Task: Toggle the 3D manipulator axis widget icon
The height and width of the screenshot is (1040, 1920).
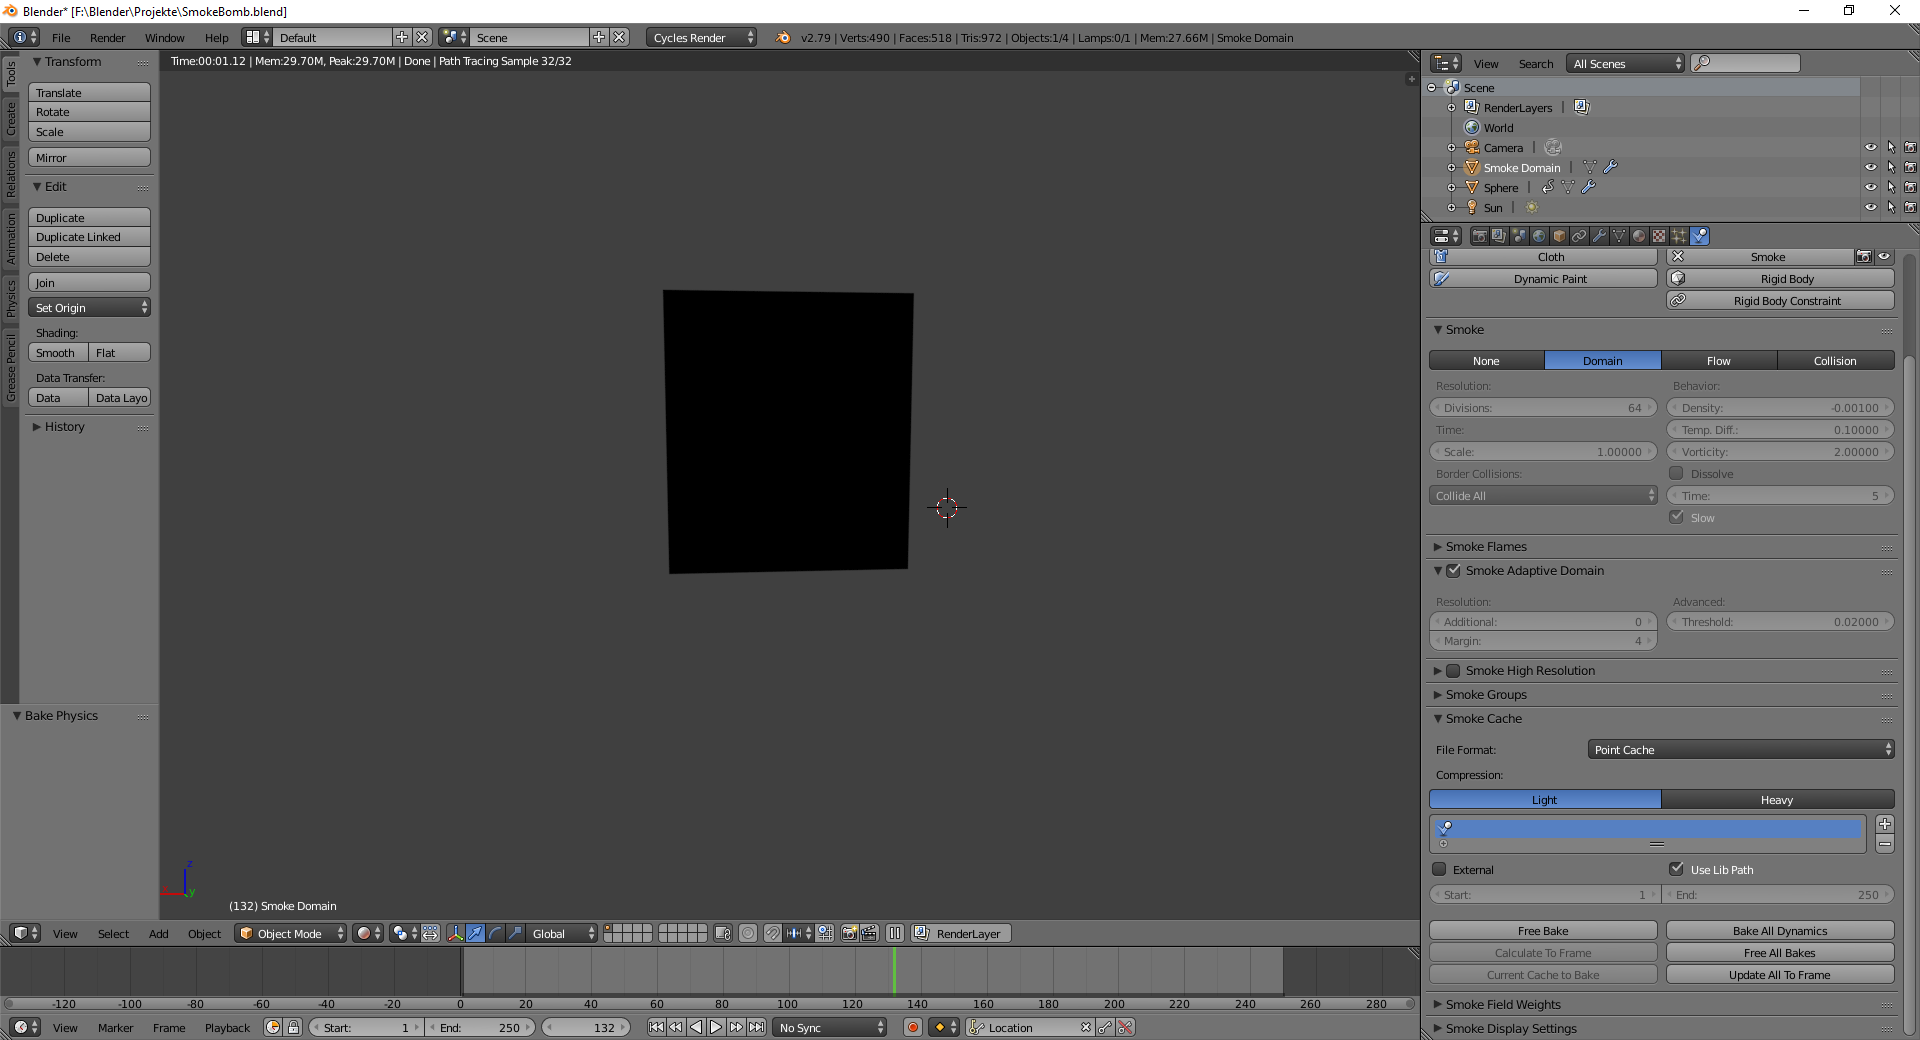Action: click(x=456, y=933)
